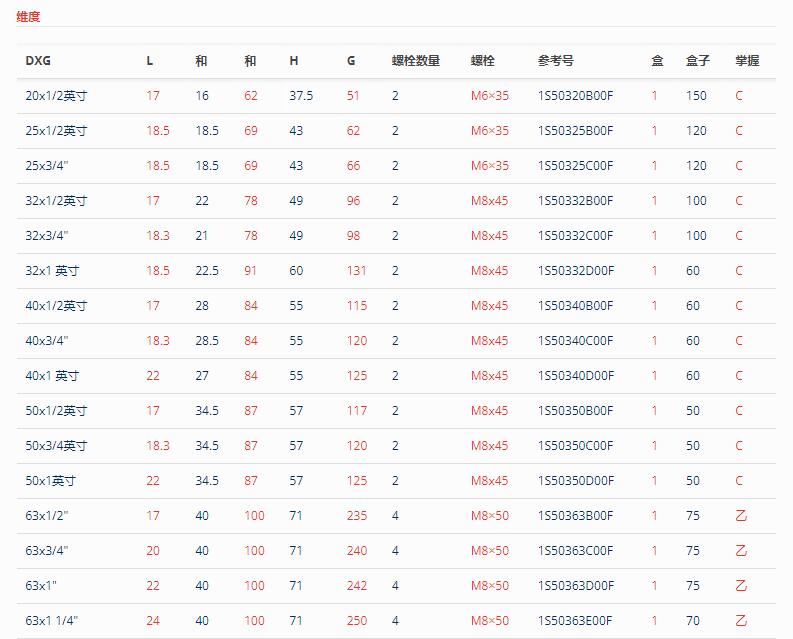
Task: Click the 32x1/2英寸 row label
Action: pos(56,201)
